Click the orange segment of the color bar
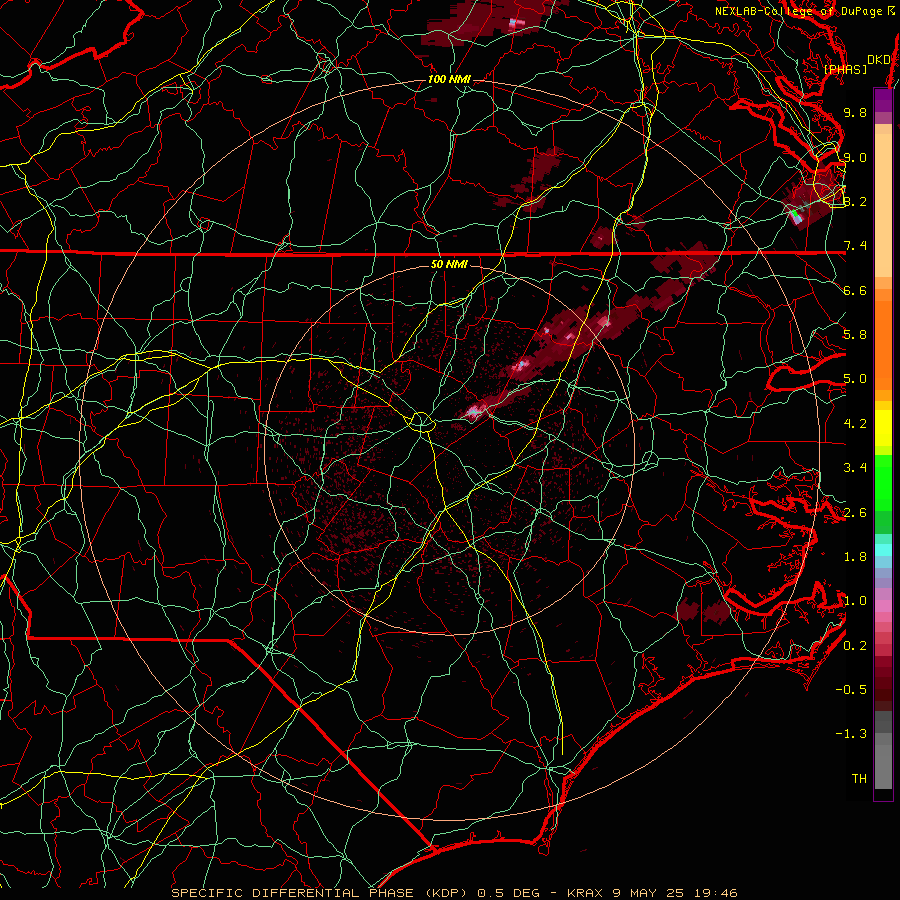Screen dimensions: 900x900 (883, 339)
